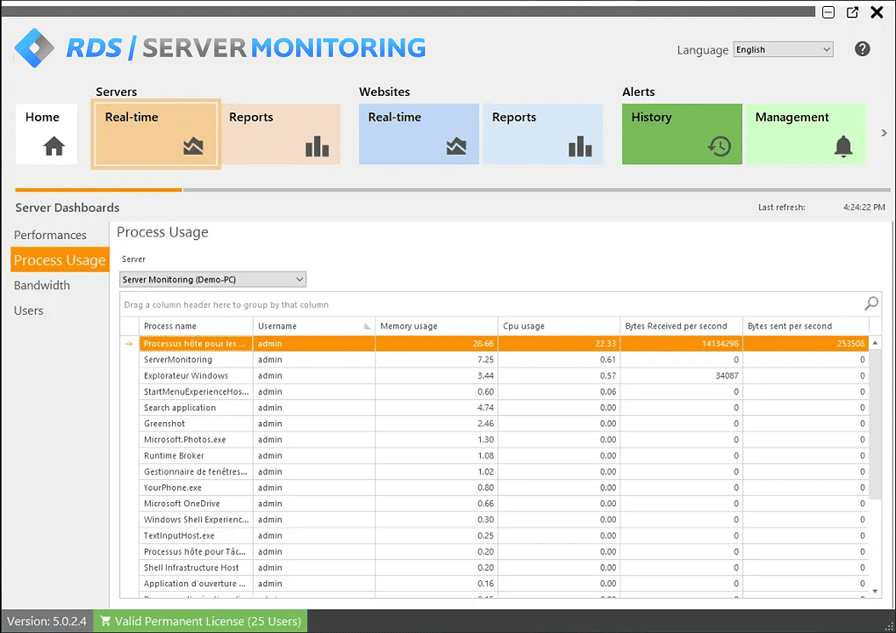Viewport: 896px width, 633px height.
Task: Switch to the Bandwidth dashboard tab
Action: 42,285
